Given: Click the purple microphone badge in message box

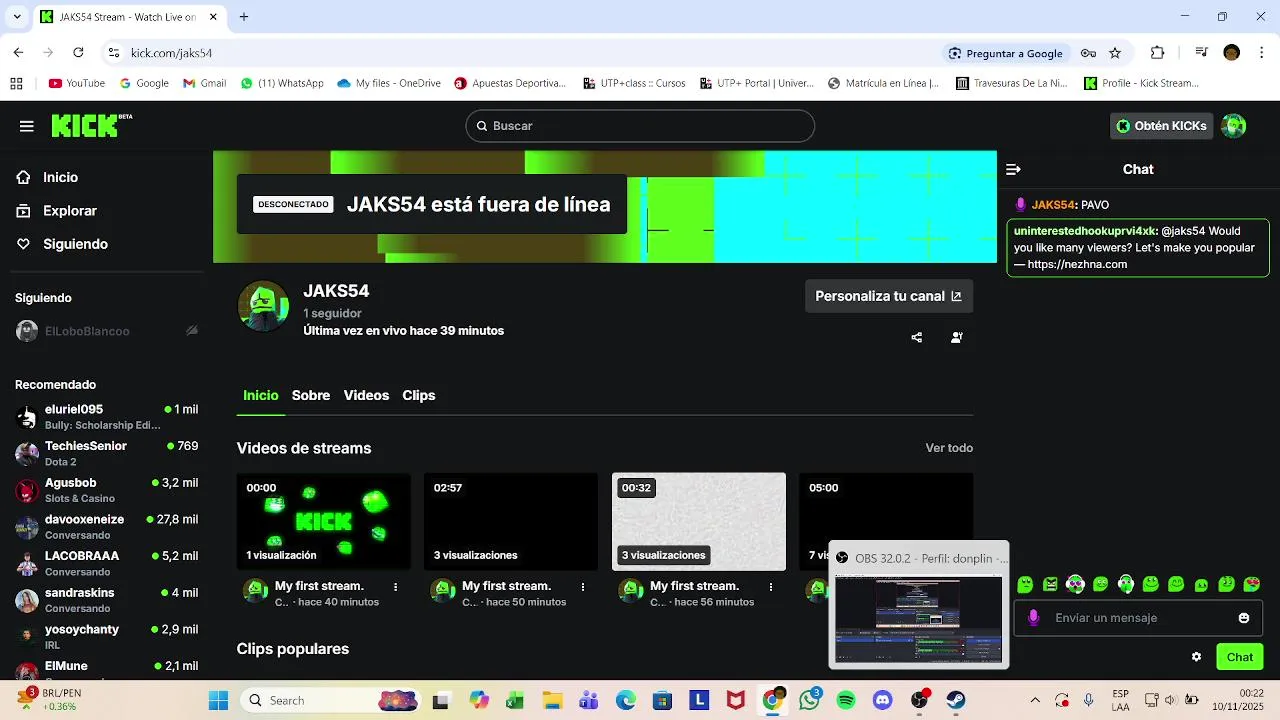Looking at the screenshot, I should [1033, 618].
